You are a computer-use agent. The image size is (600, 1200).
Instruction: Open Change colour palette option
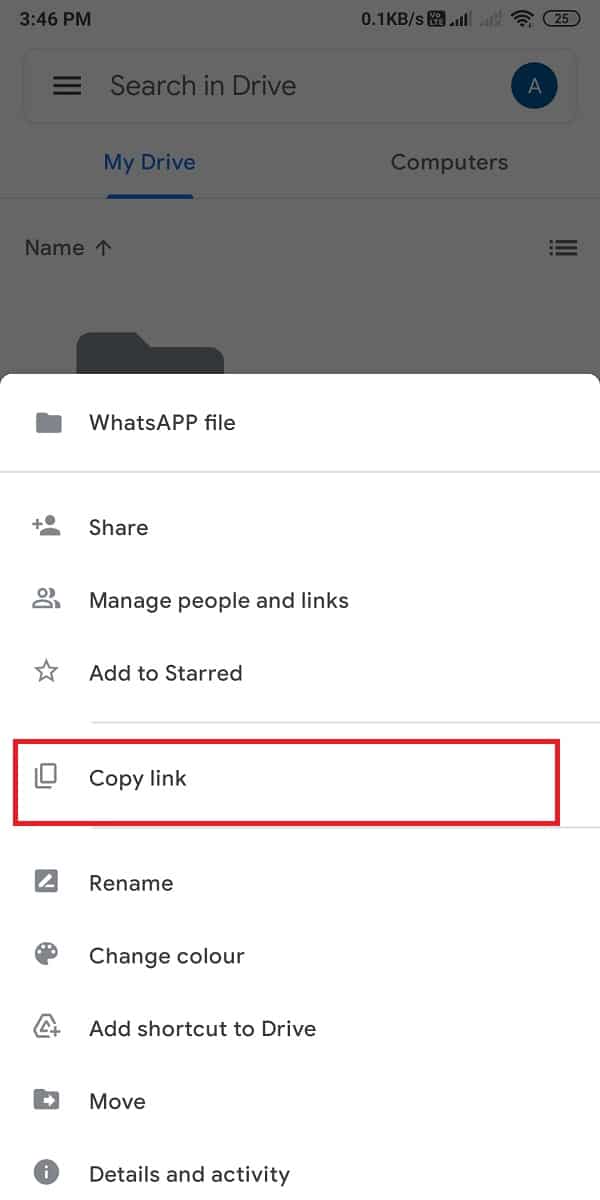[x=166, y=956]
